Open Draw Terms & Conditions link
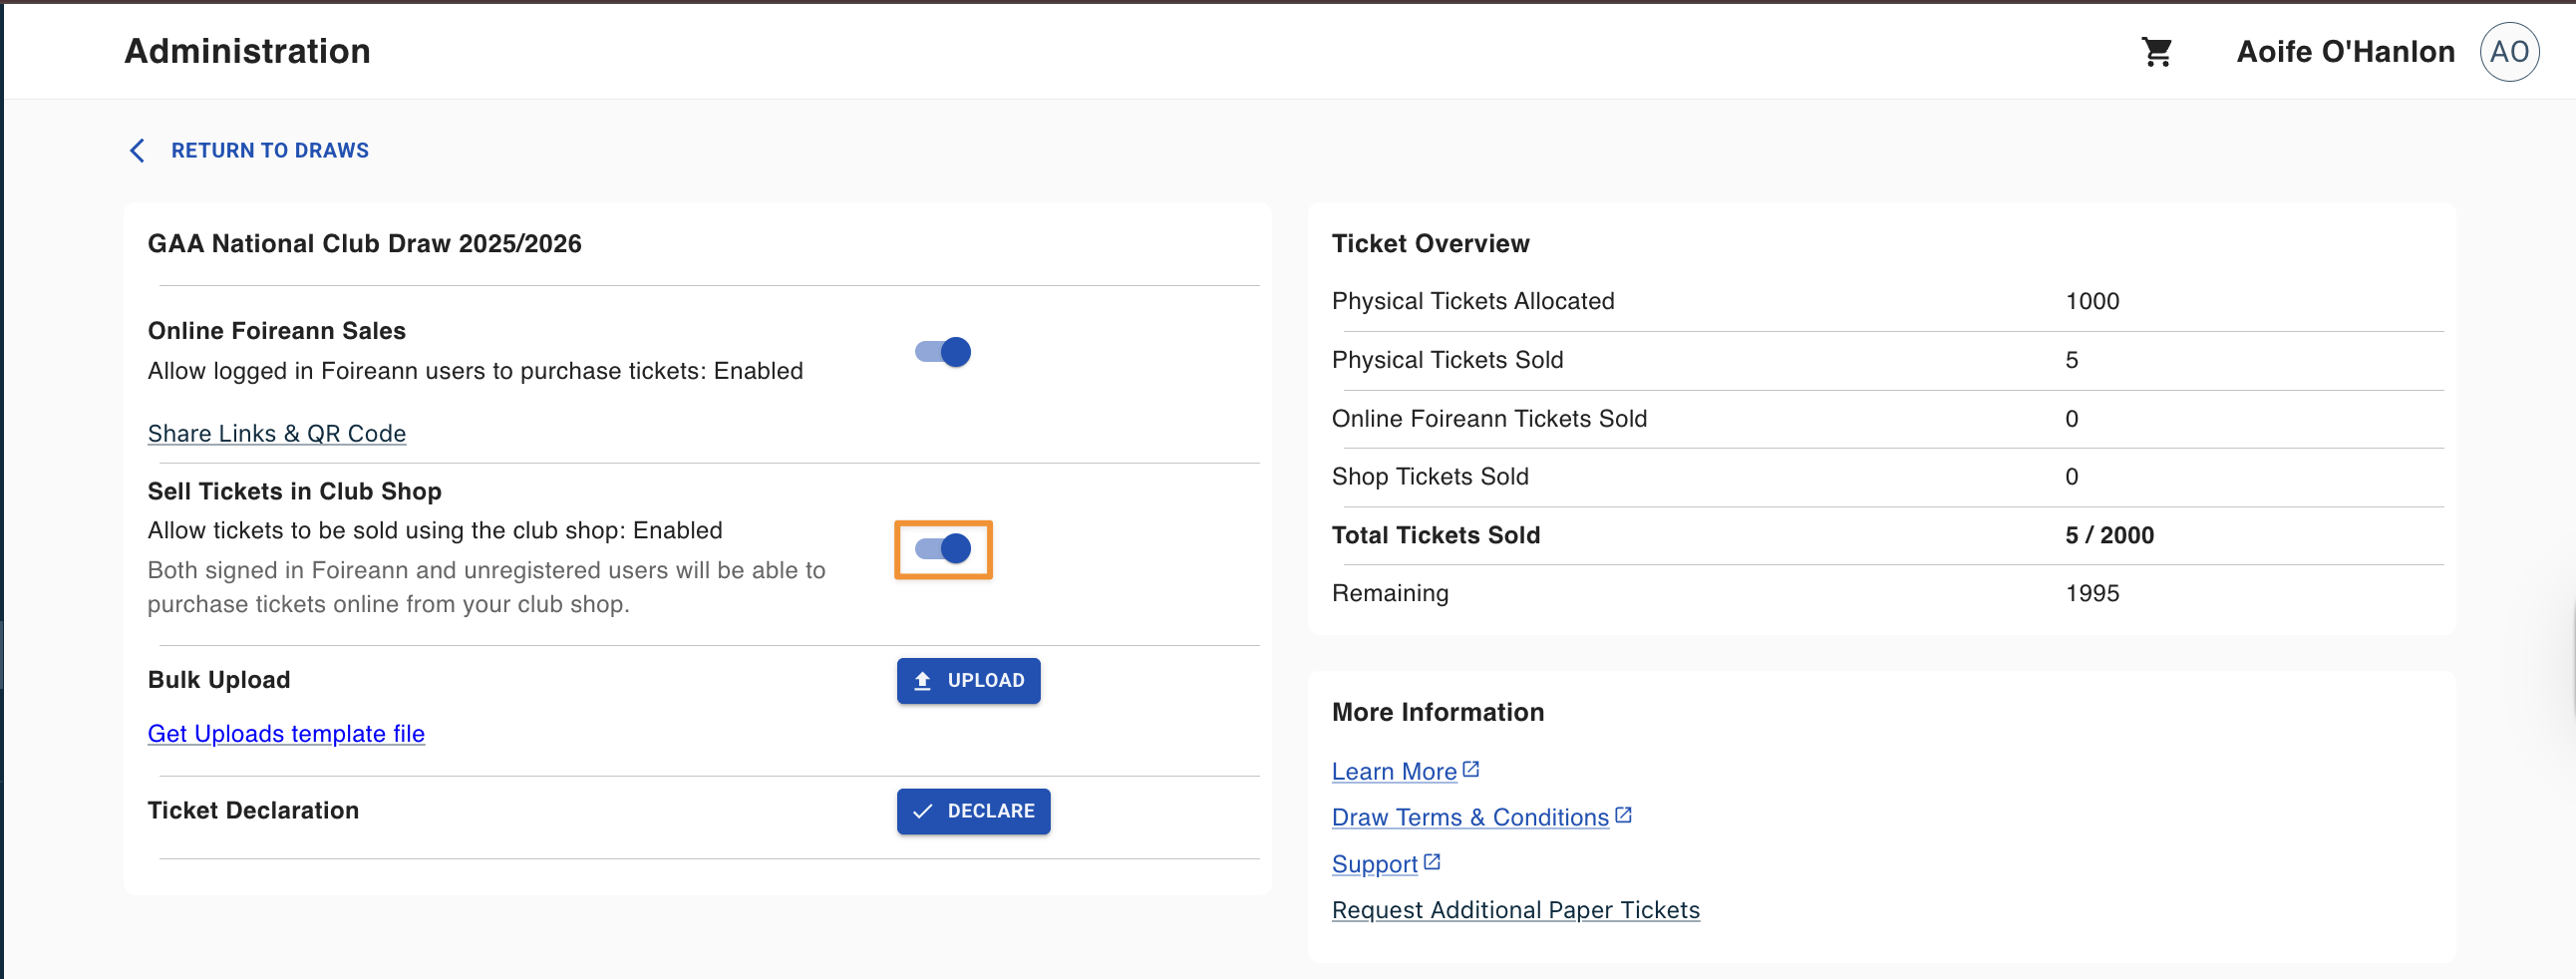 [1470, 817]
